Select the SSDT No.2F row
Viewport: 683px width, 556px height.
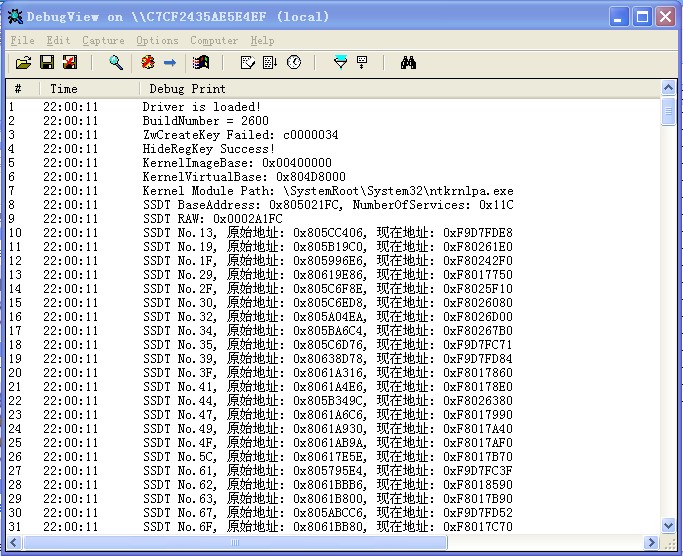coord(333,288)
